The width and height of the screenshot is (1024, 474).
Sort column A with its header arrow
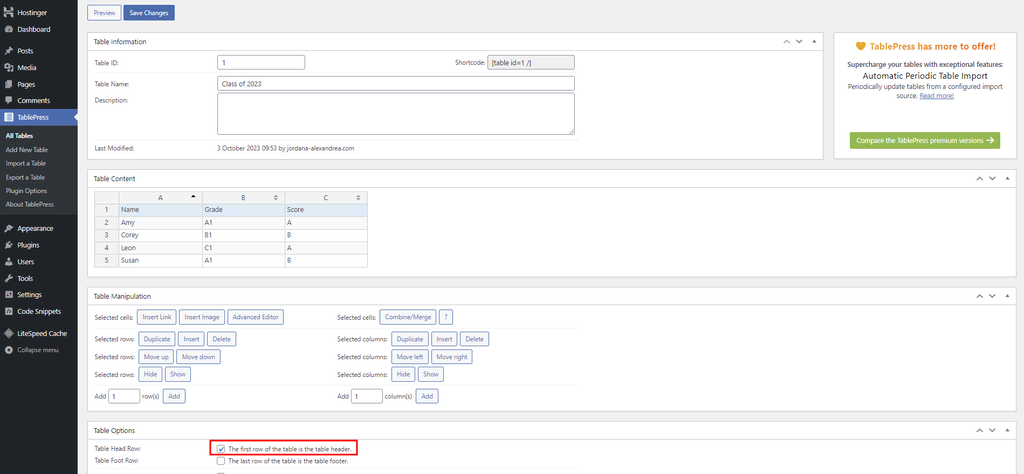(x=193, y=197)
